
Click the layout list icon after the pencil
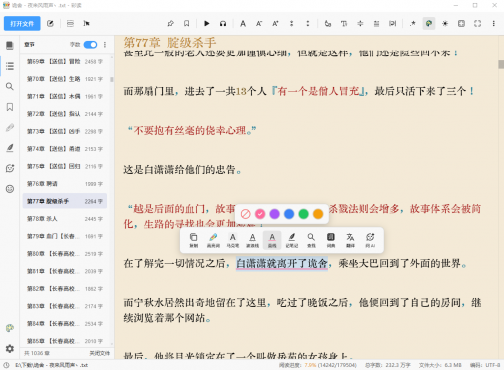point(70,23)
